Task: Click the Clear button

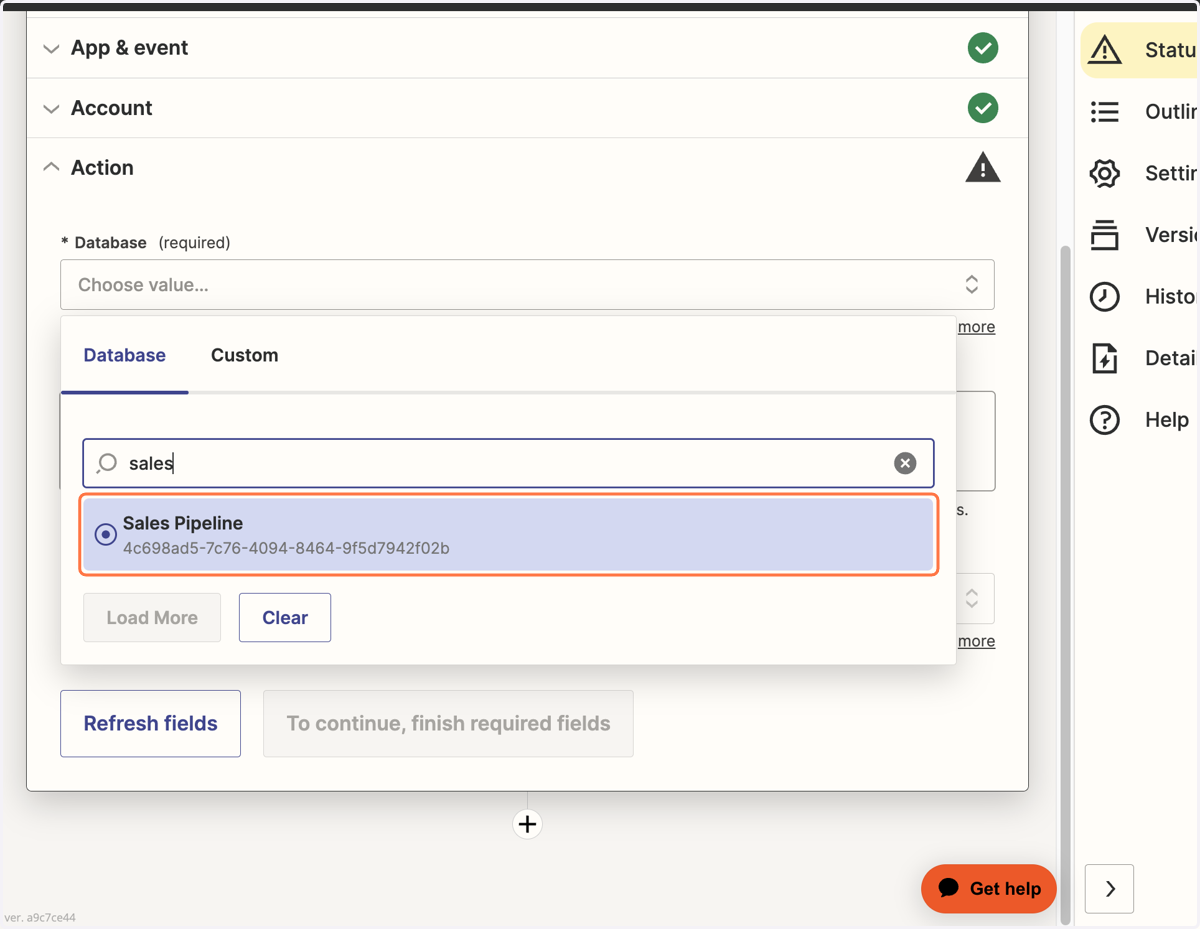Action: coord(285,617)
